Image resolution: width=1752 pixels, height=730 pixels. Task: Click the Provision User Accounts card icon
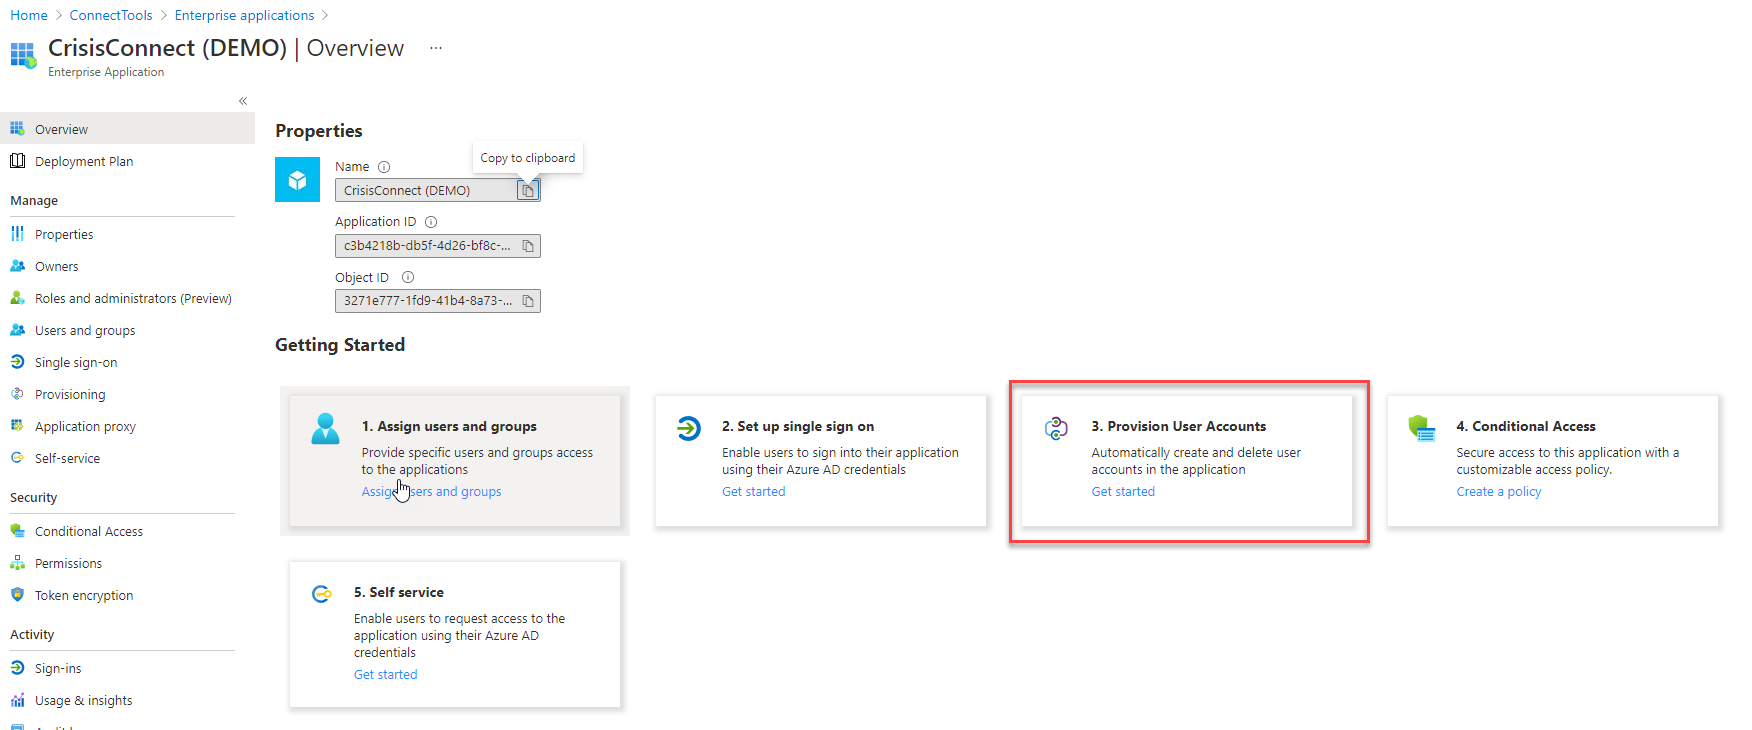[x=1056, y=428]
